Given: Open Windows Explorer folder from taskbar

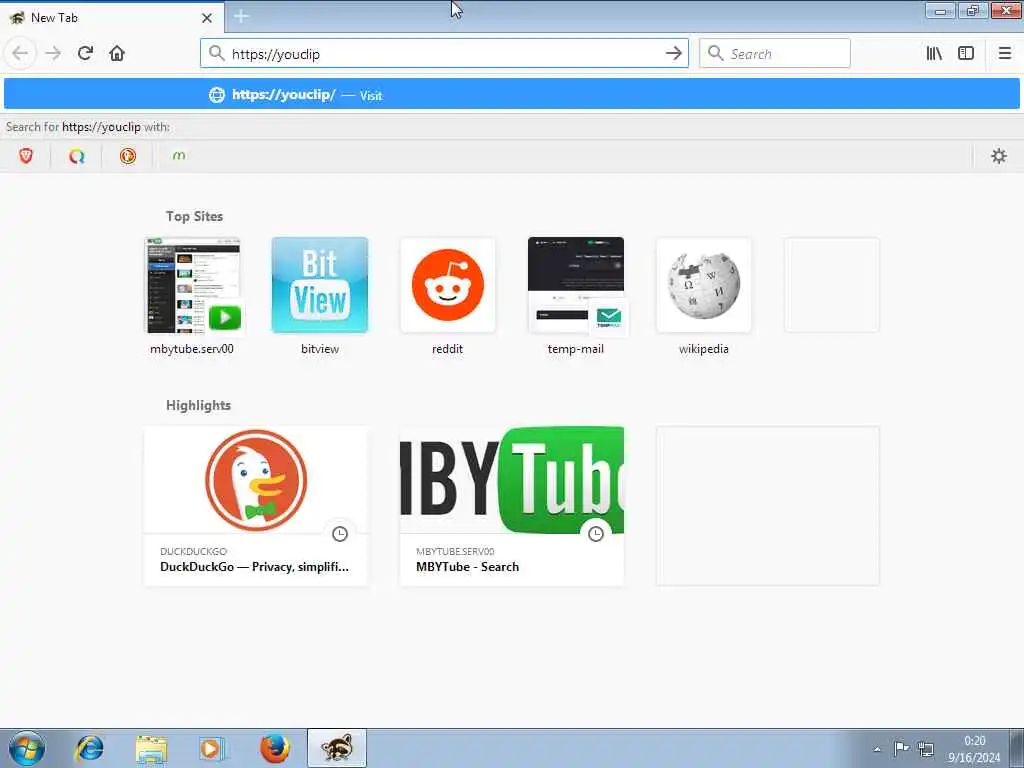Looking at the screenshot, I should coord(152,748).
